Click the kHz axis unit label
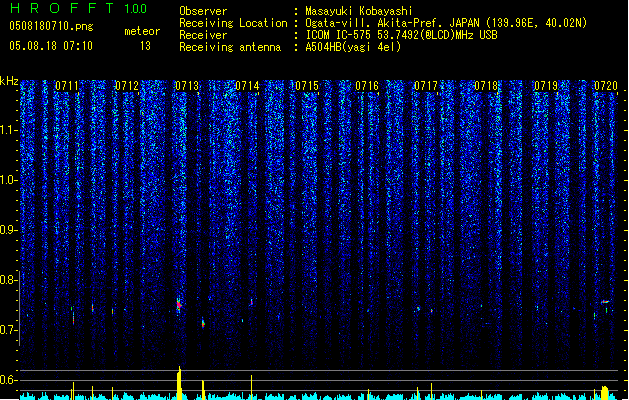 [x=9, y=81]
